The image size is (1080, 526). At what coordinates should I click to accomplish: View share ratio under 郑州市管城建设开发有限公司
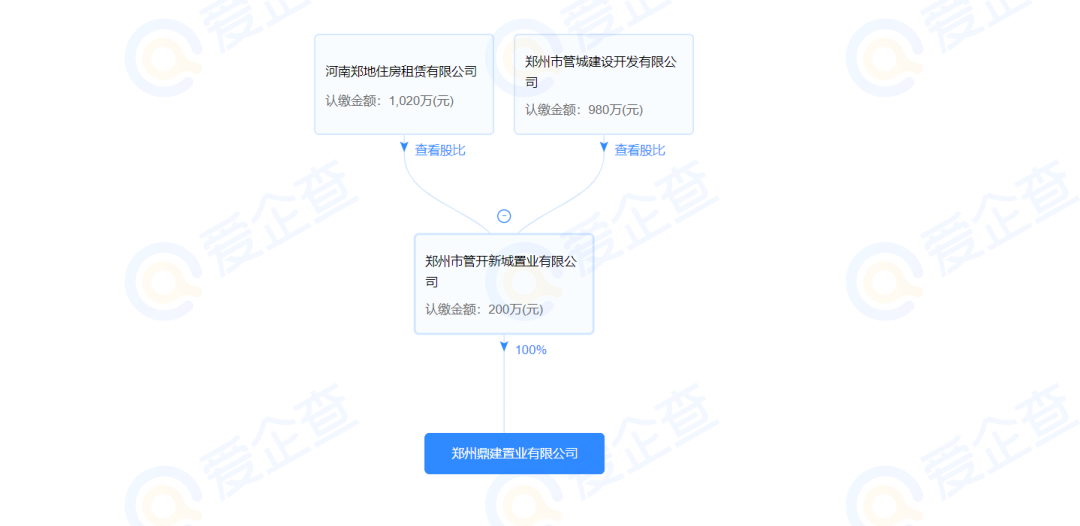[x=640, y=150]
